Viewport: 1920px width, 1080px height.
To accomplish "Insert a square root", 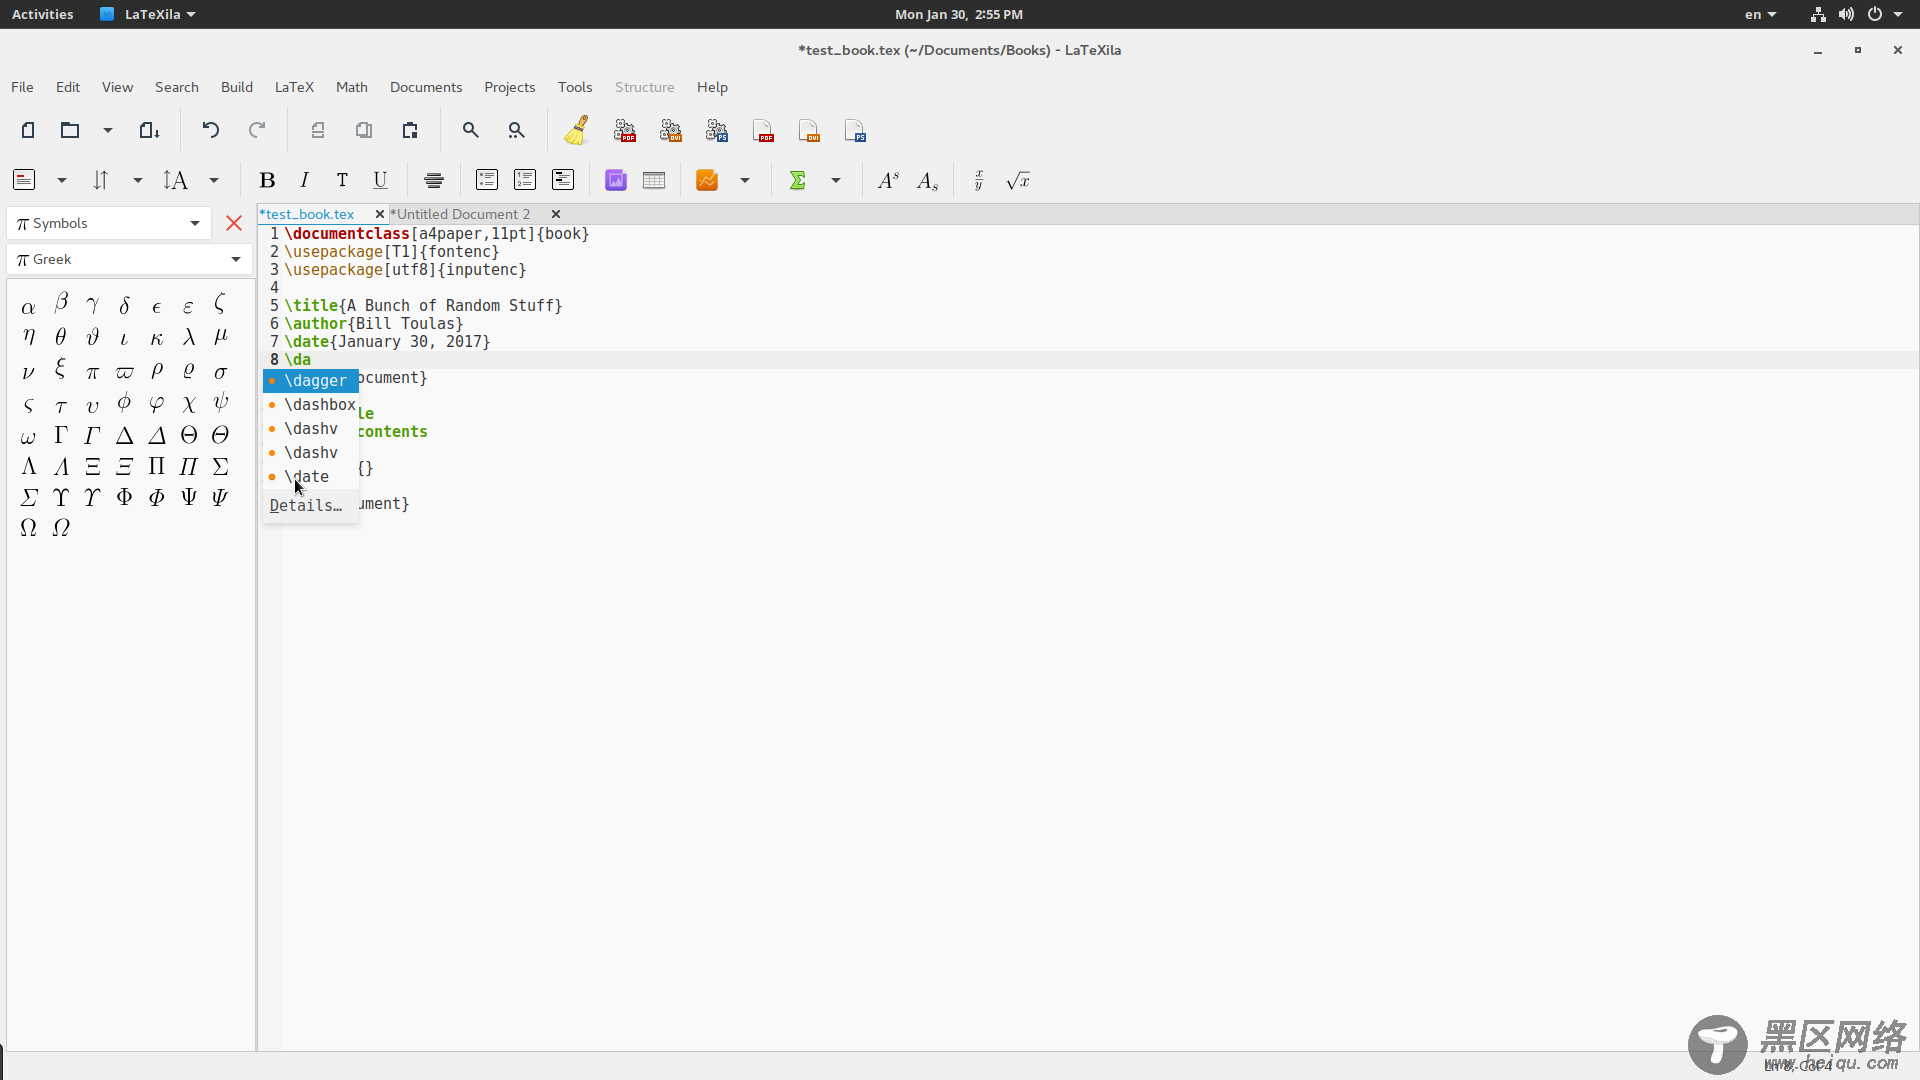I will coord(1018,180).
